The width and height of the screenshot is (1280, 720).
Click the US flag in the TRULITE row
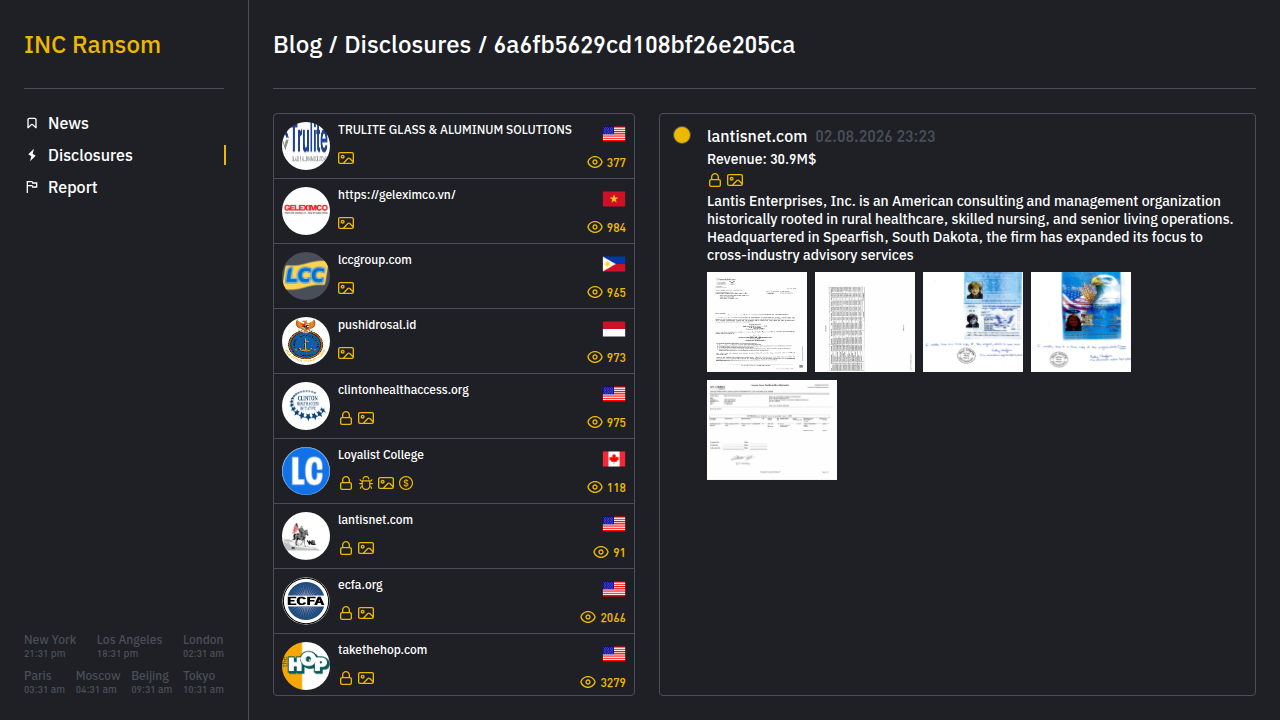tap(614, 134)
